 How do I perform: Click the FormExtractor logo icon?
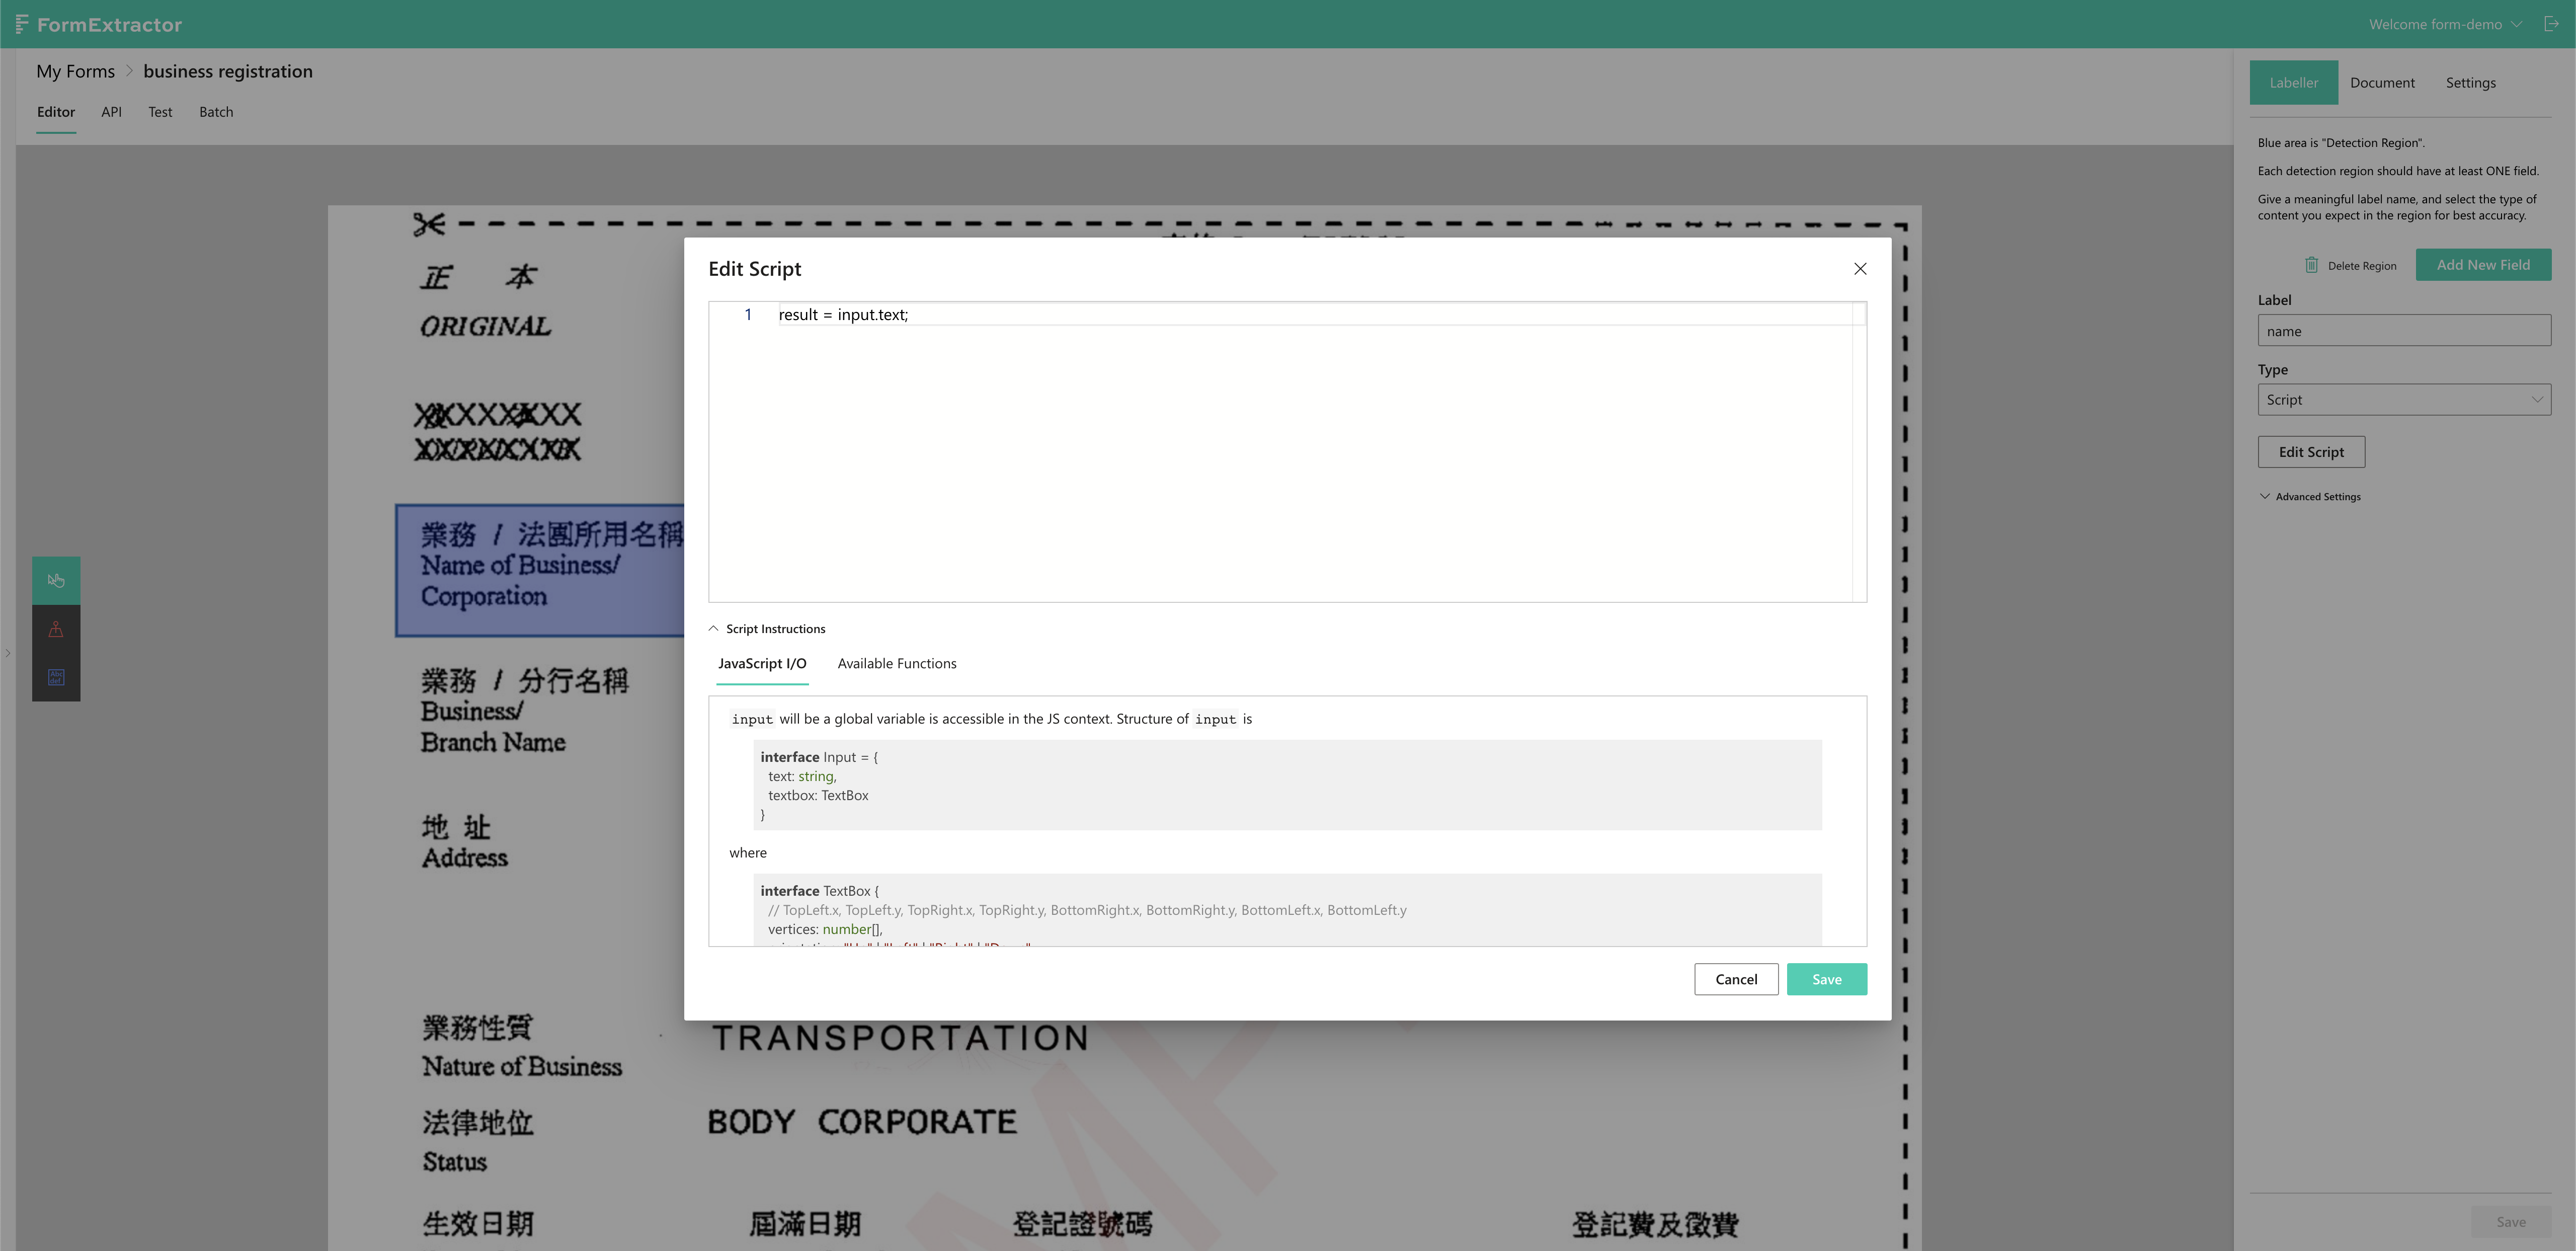tap(22, 24)
